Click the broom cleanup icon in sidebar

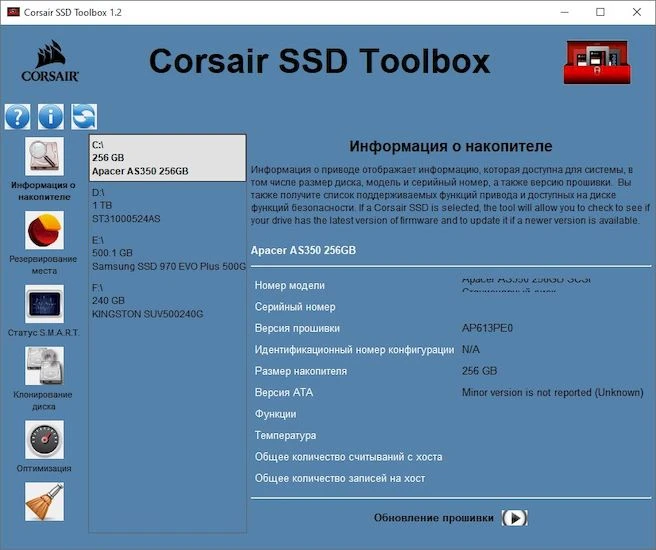coord(44,503)
